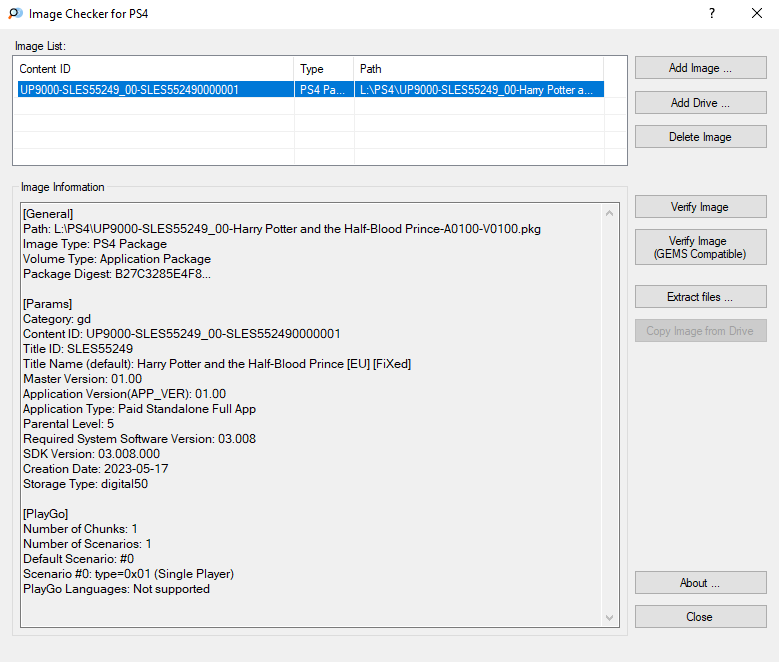Open the About dialog

coord(701,582)
